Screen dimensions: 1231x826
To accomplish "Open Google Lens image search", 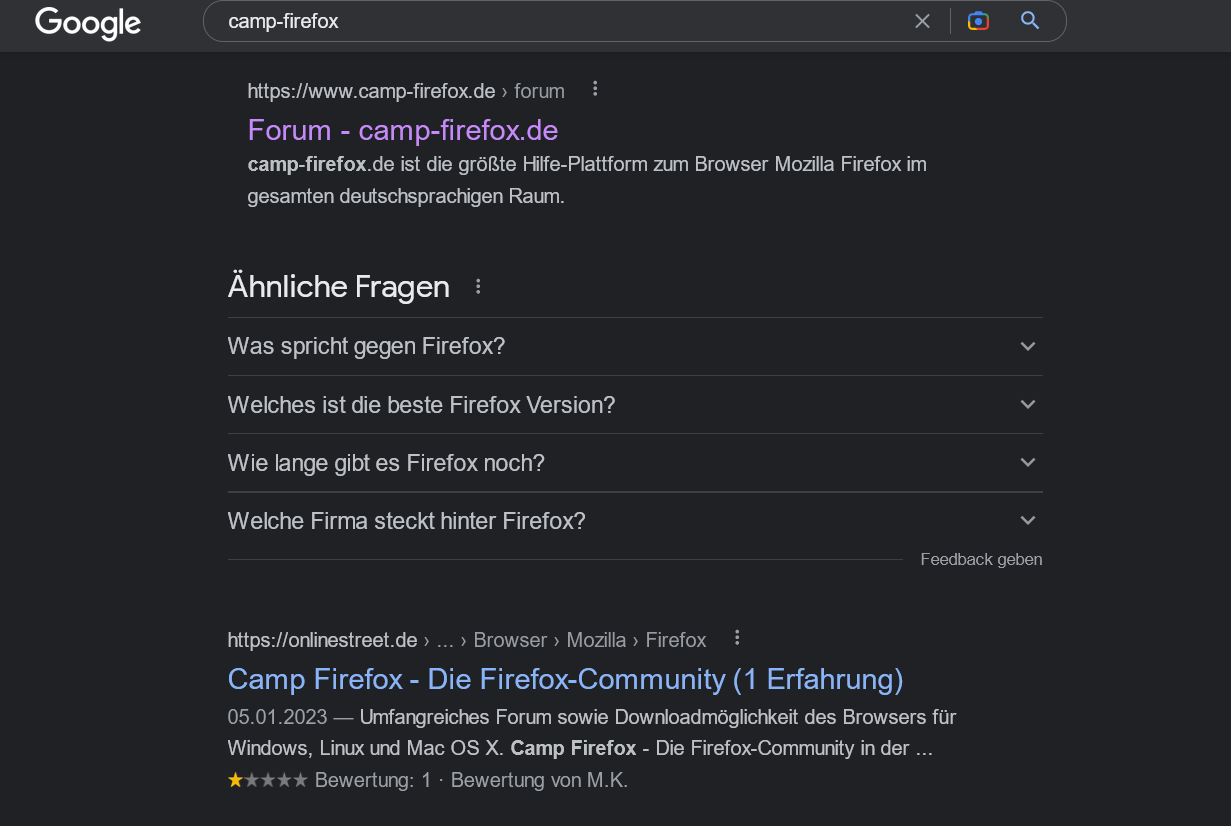I will click(978, 21).
